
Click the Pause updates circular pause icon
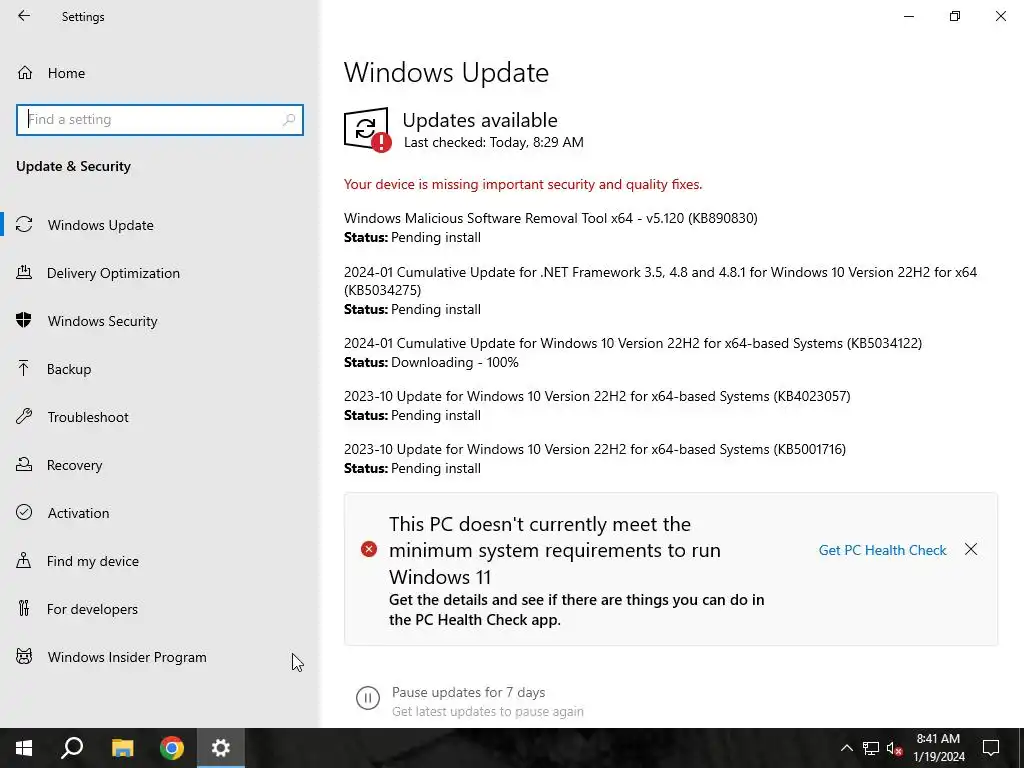tap(368, 698)
